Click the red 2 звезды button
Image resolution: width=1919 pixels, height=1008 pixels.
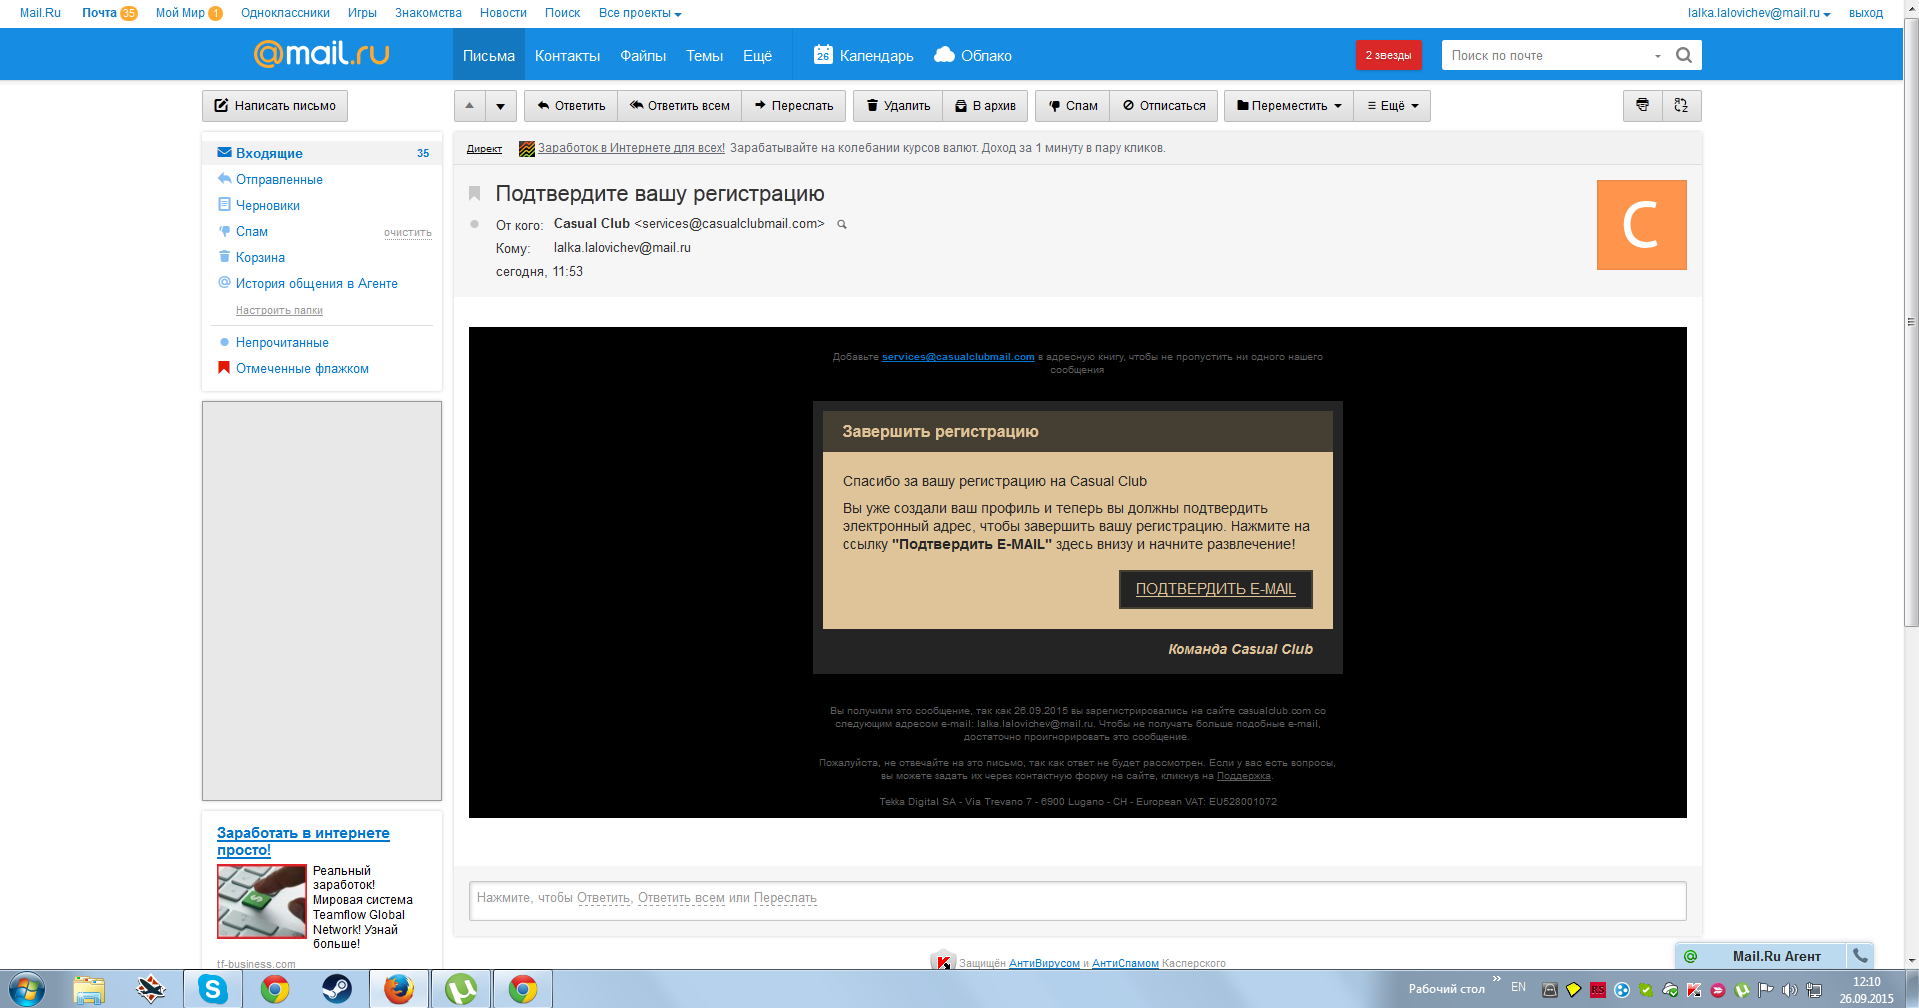click(x=1388, y=56)
